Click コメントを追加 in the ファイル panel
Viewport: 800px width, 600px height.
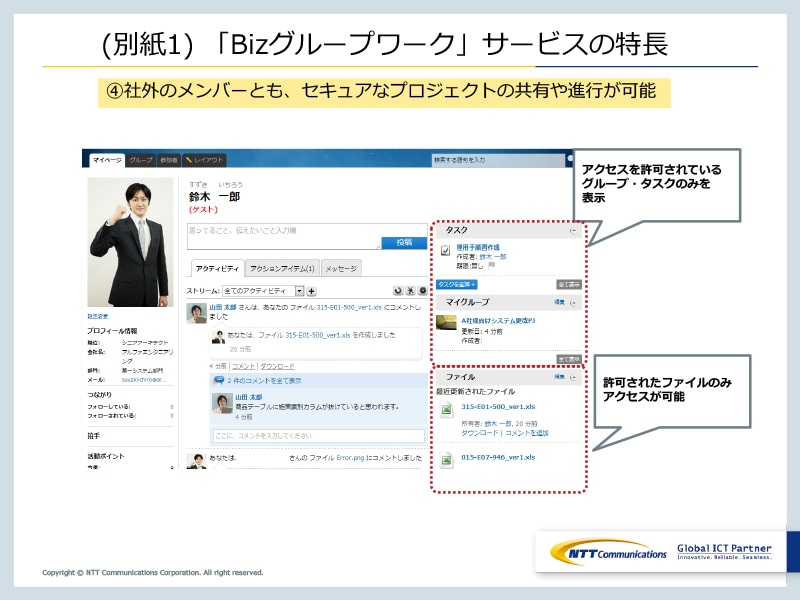pyautogui.click(x=527, y=433)
